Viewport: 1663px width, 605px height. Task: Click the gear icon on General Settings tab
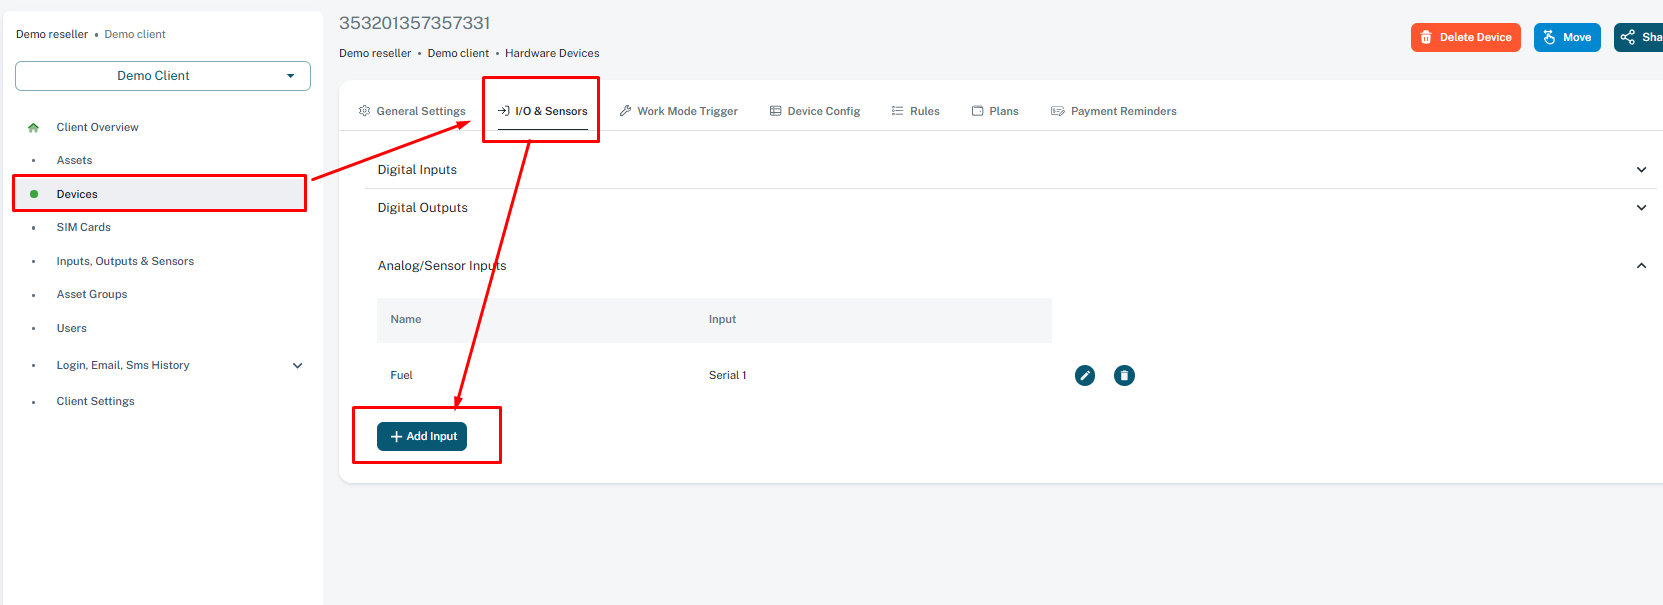(364, 111)
